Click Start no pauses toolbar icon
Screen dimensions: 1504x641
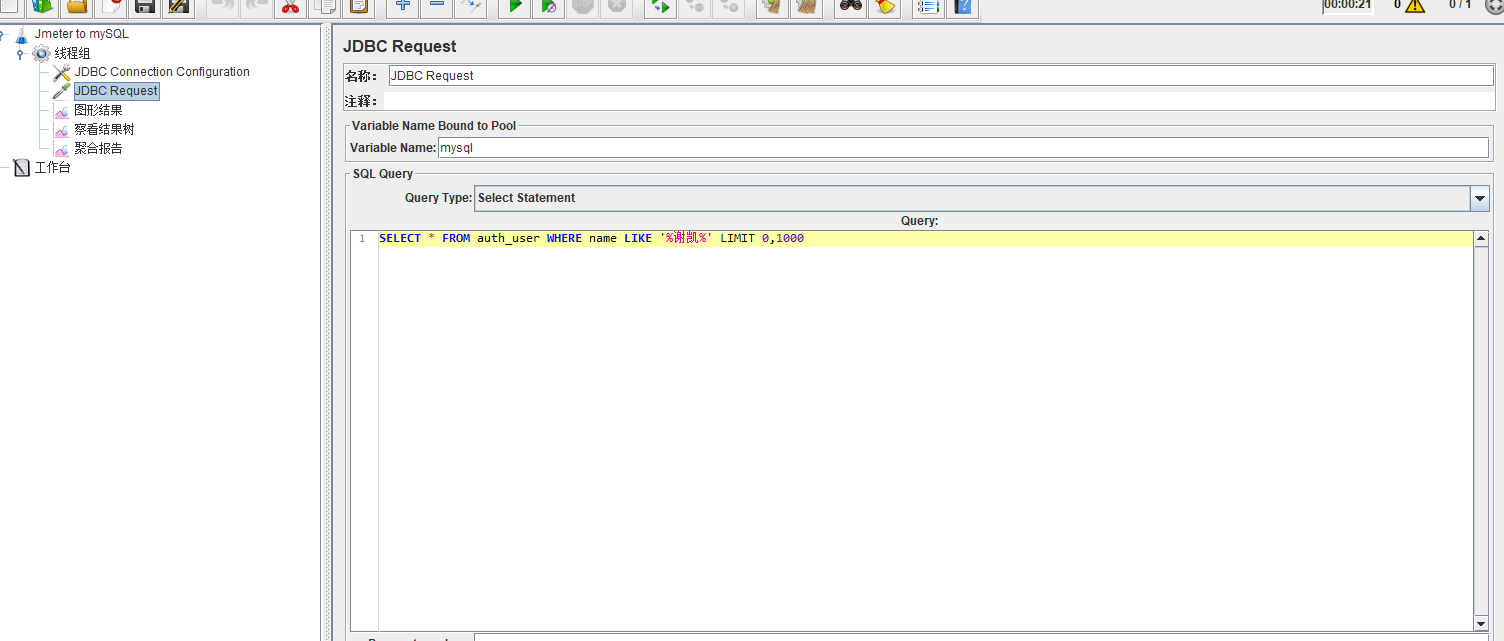pyautogui.click(x=549, y=7)
